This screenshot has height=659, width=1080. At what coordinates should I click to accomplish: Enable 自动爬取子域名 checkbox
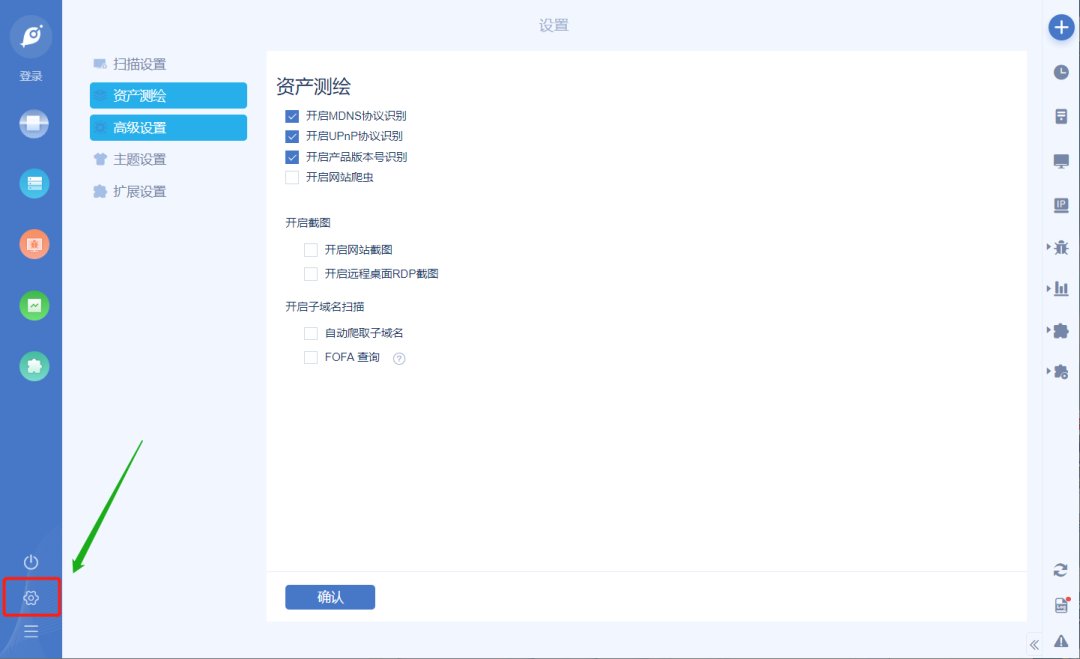pos(311,333)
